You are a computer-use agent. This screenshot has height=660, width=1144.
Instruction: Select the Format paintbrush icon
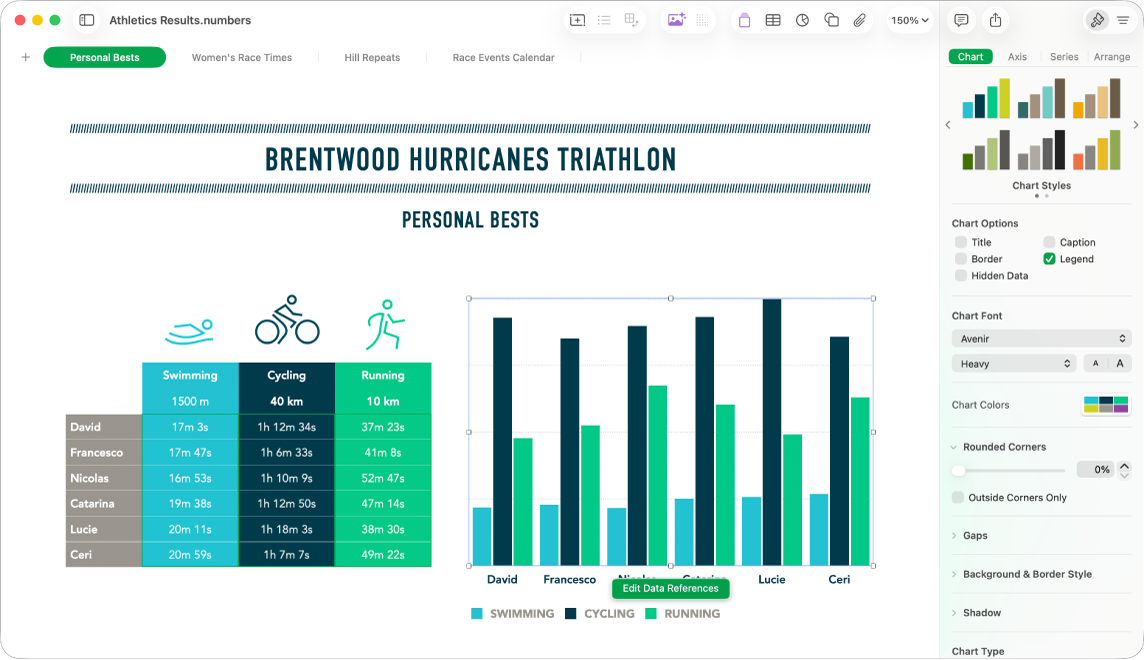1096,20
